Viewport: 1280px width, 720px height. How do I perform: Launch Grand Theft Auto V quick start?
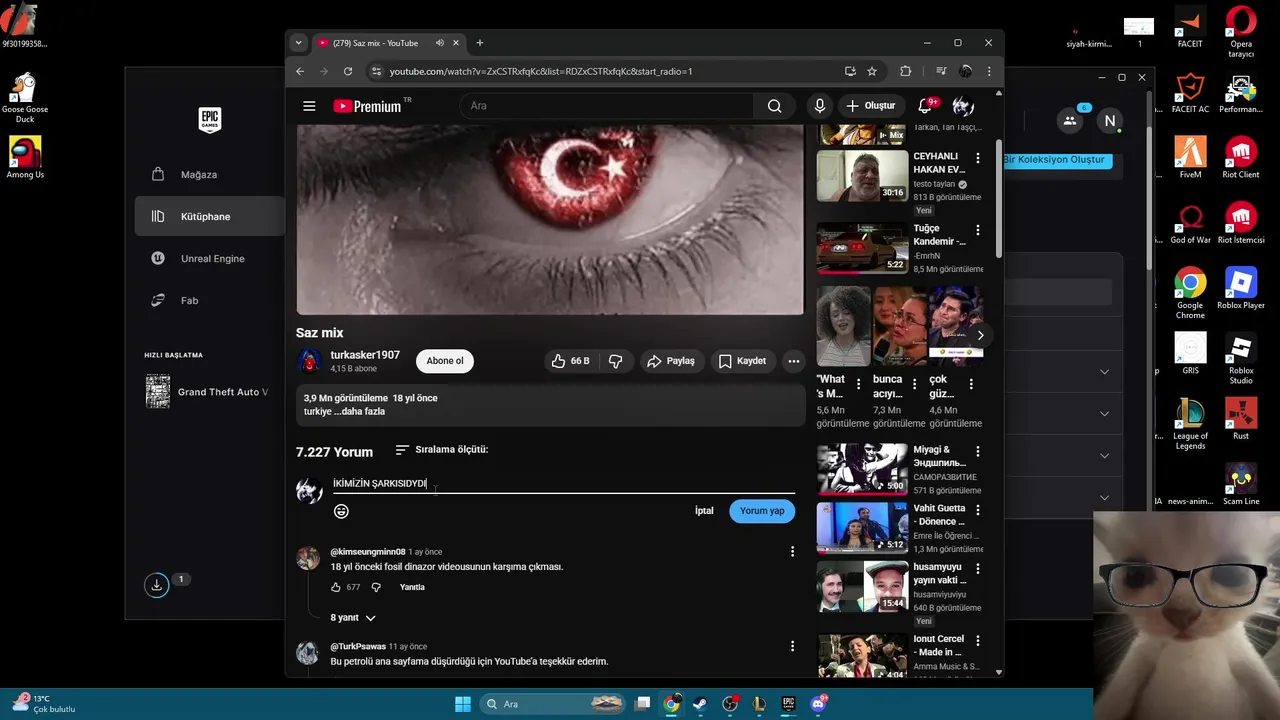[x=208, y=392]
